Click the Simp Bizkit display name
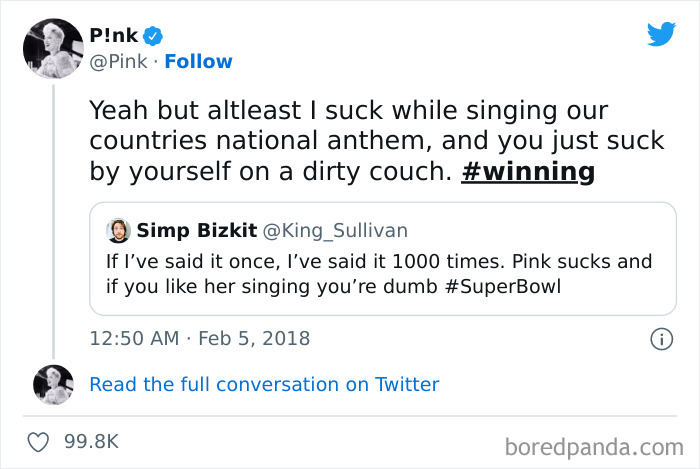The width and height of the screenshot is (700, 469). pyautogui.click(x=195, y=231)
